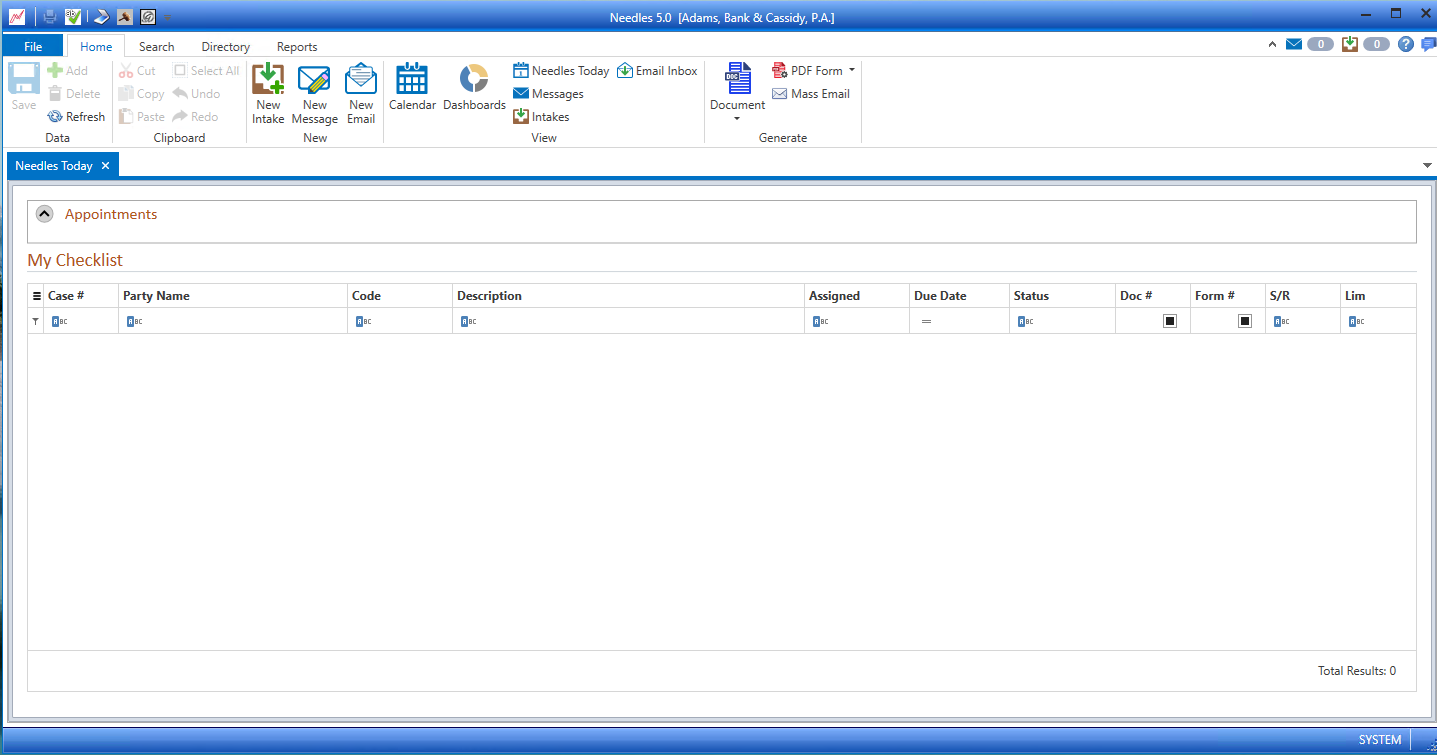Viewport: 1437px width, 755px height.
Task: Show the Needles Today view
Action: (561, 70)
